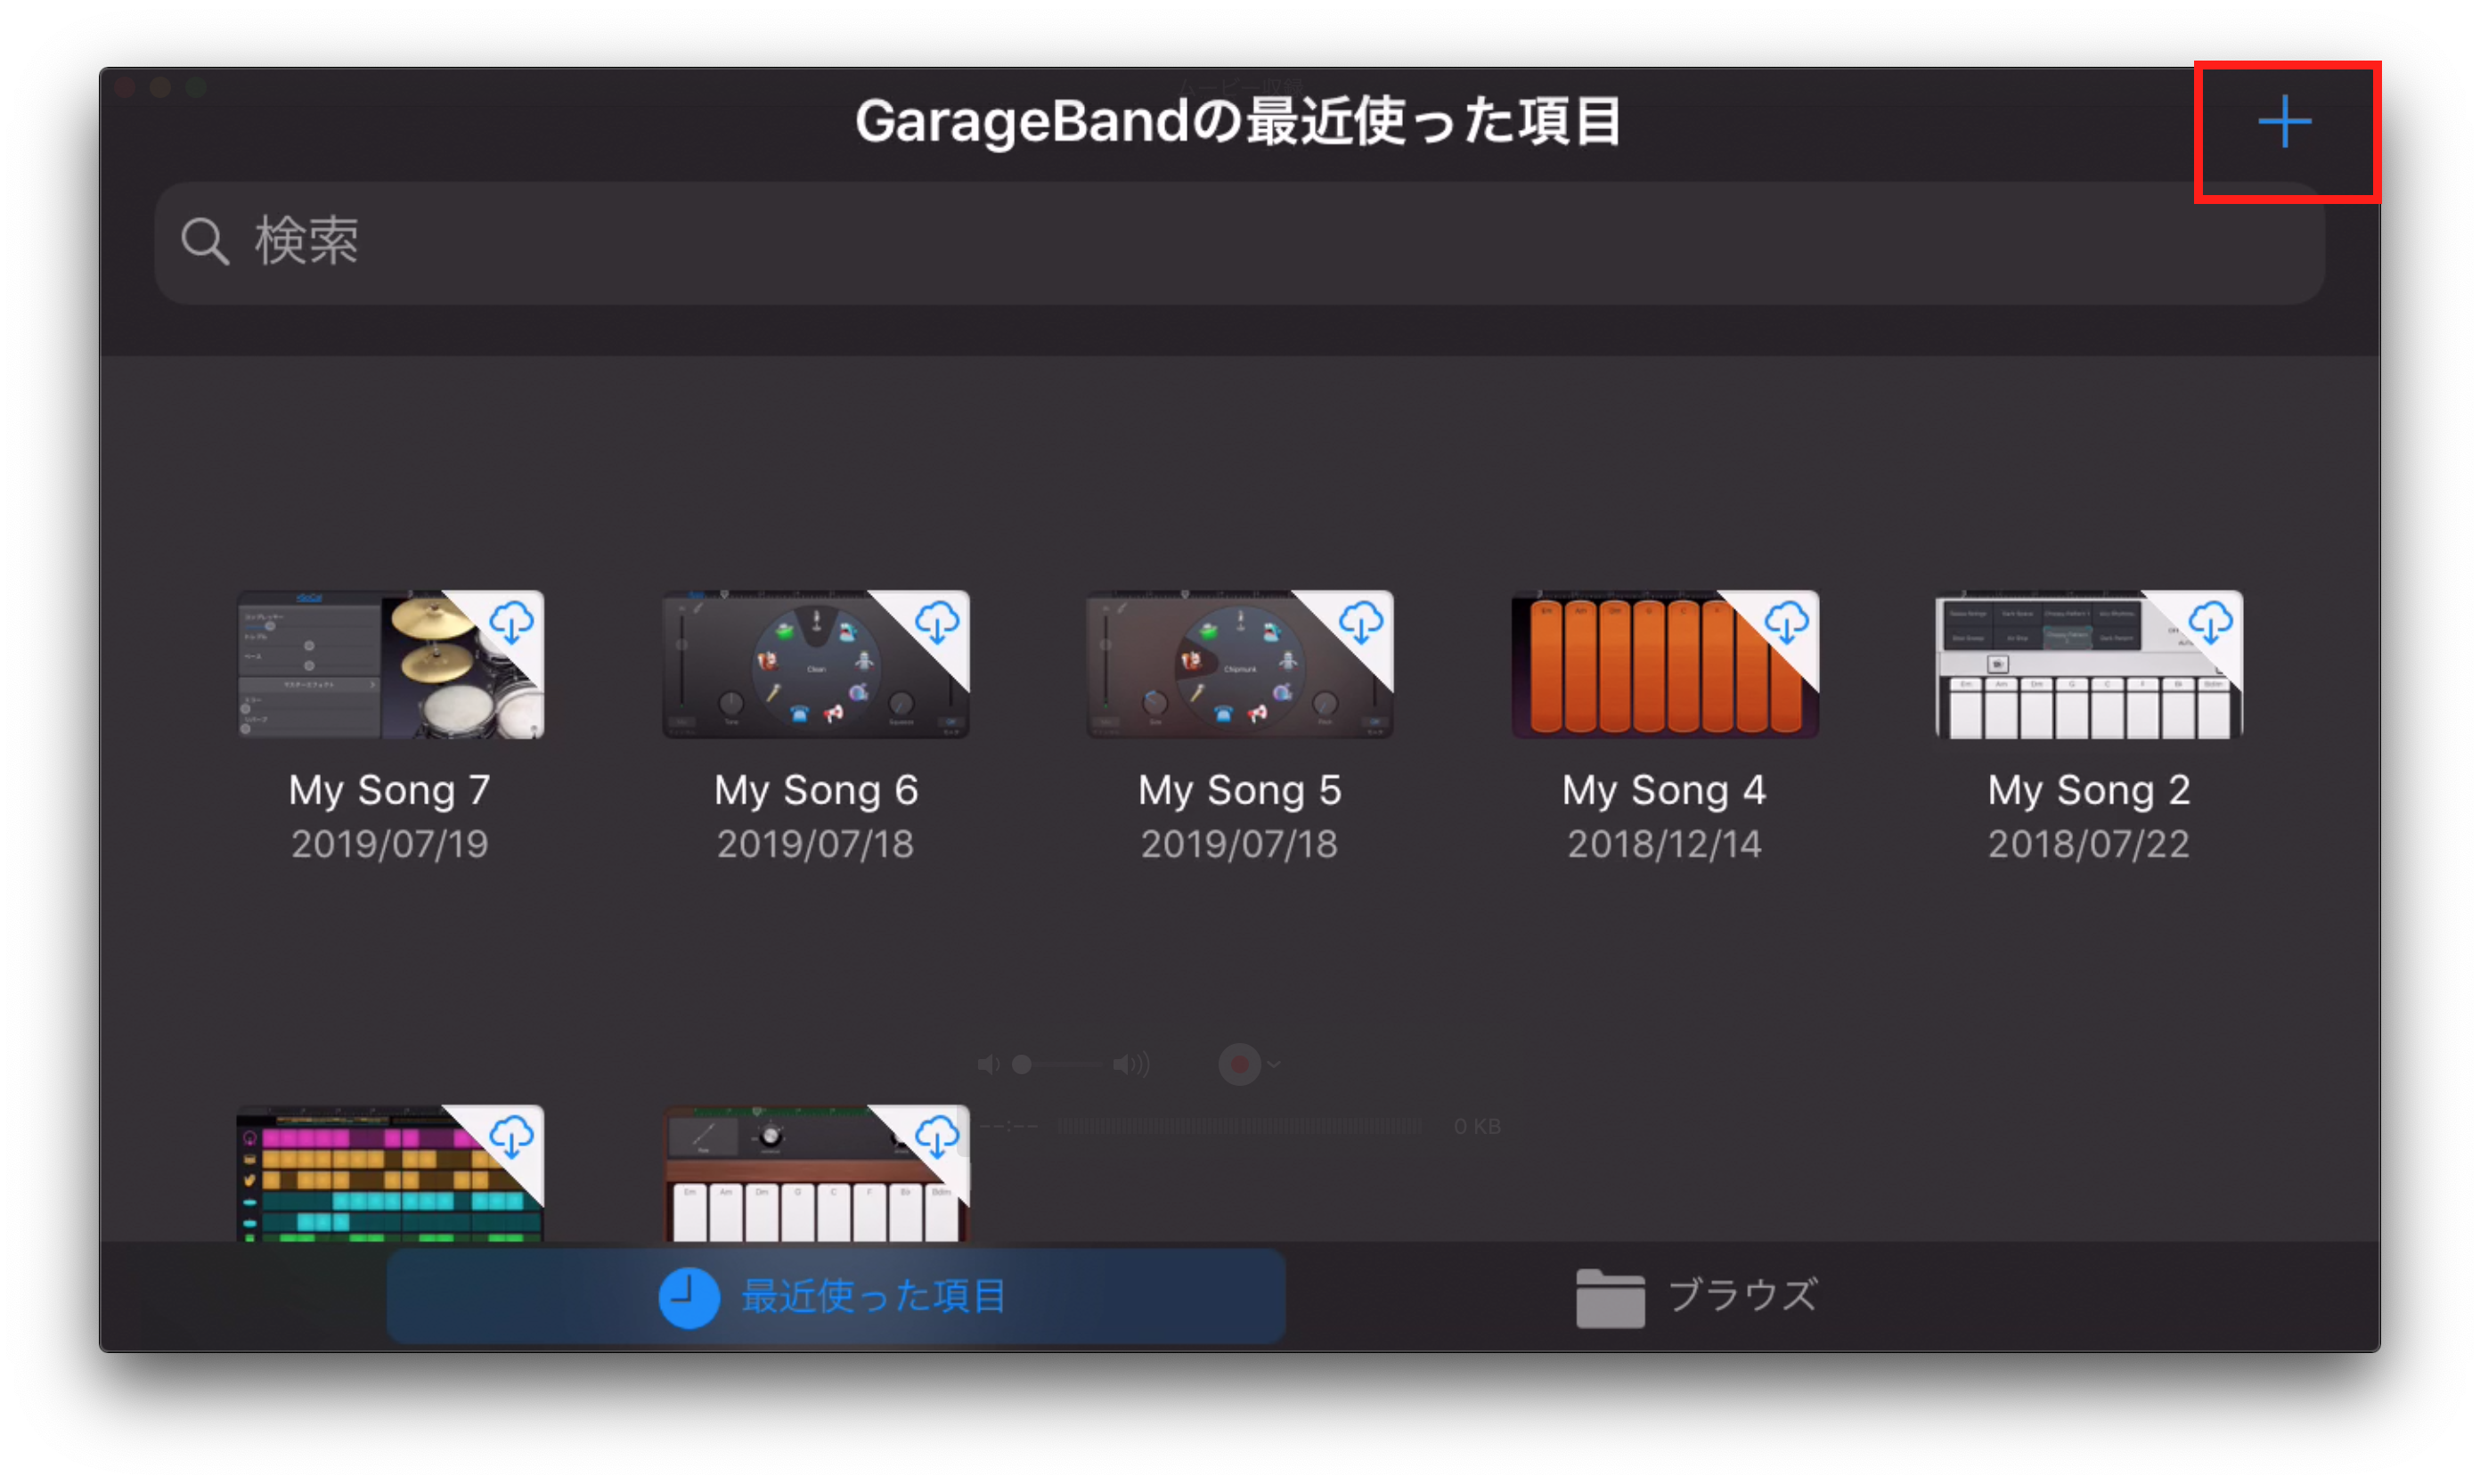
Task: Click the cloud download icon on My Song 5
Action: (1361, 622)
